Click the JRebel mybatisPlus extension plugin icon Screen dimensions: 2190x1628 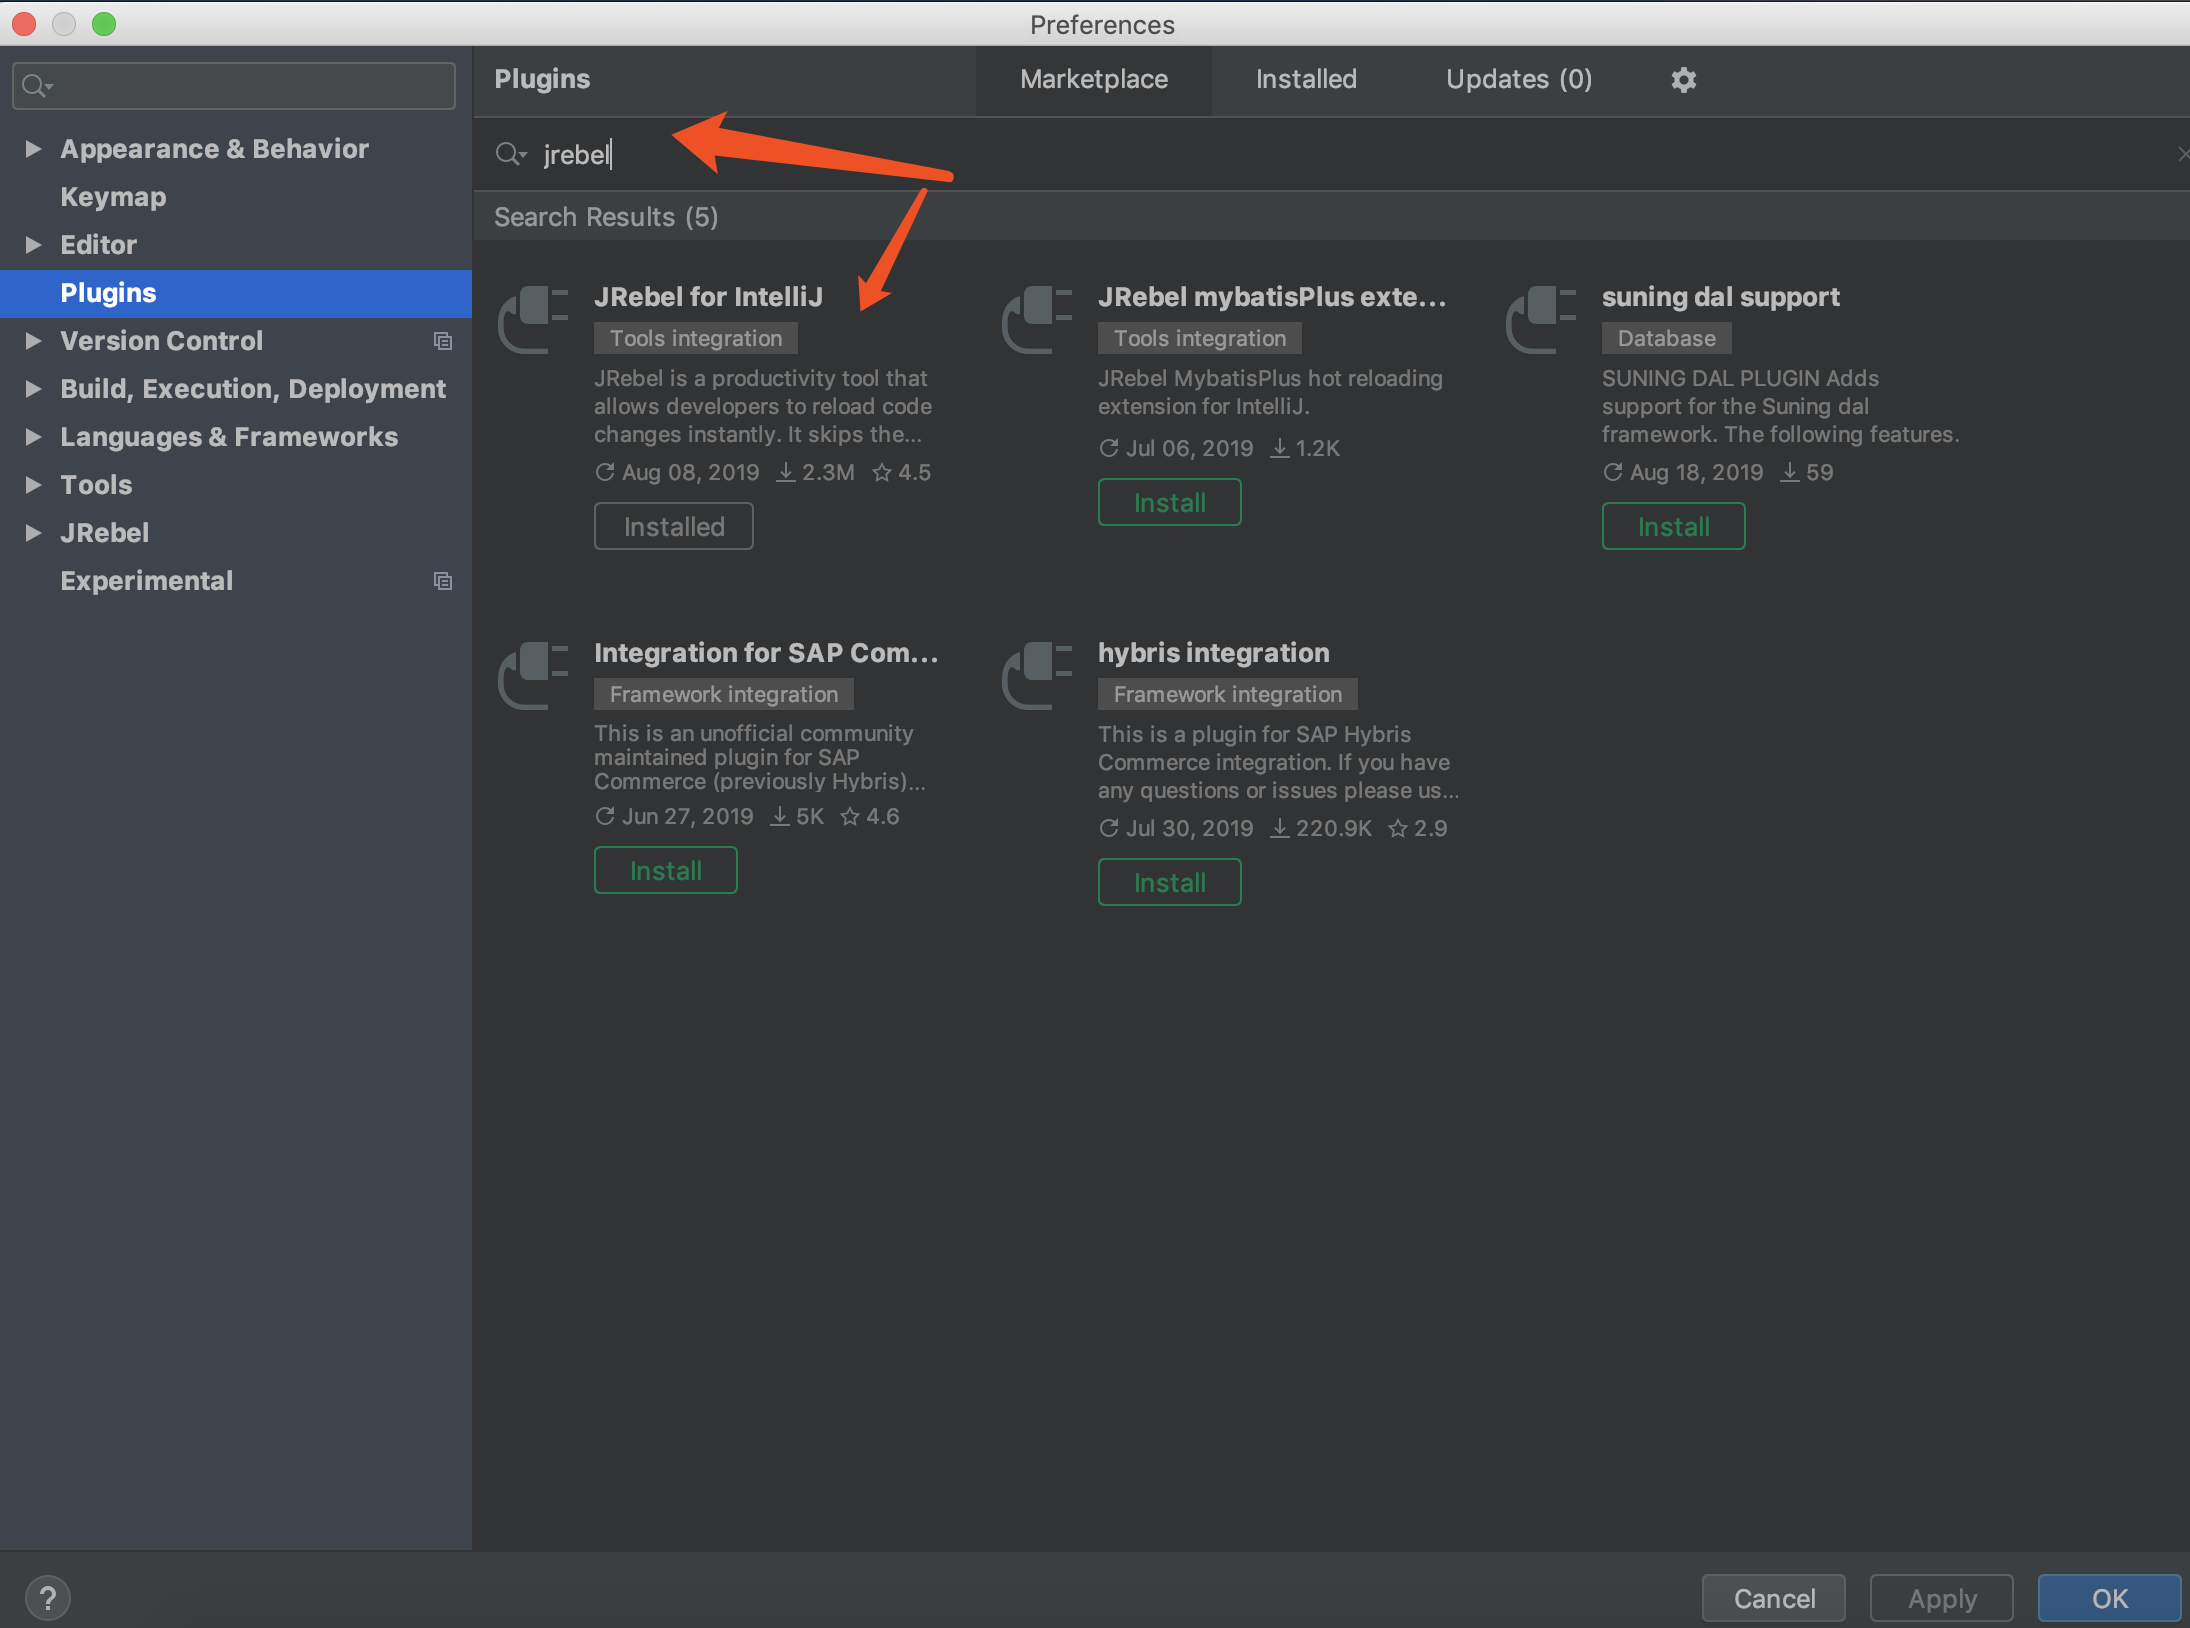pos(1037,319)
